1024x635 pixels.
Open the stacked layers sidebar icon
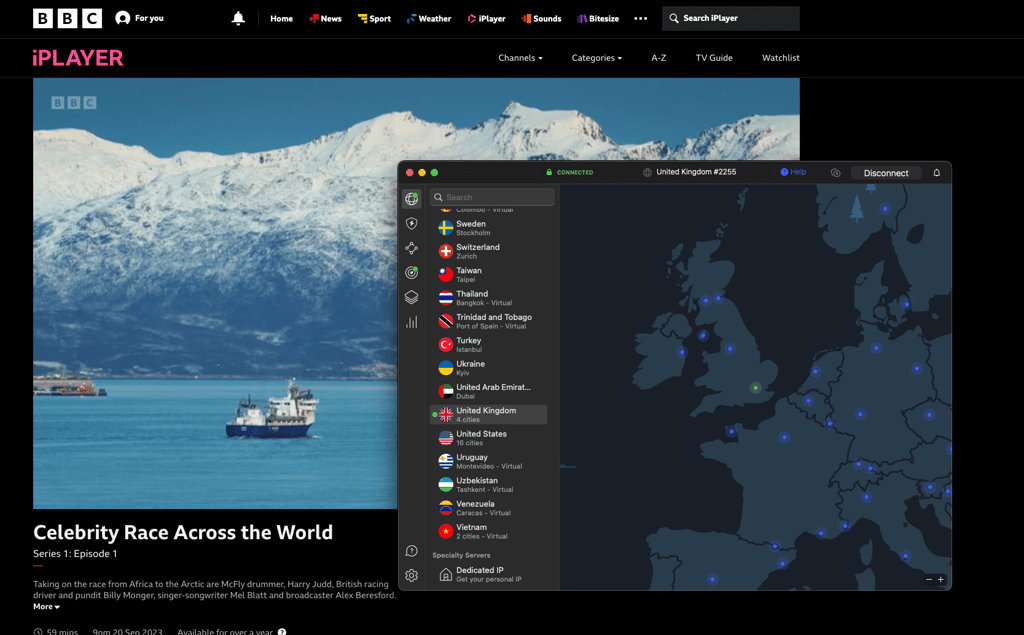point(411,297)
